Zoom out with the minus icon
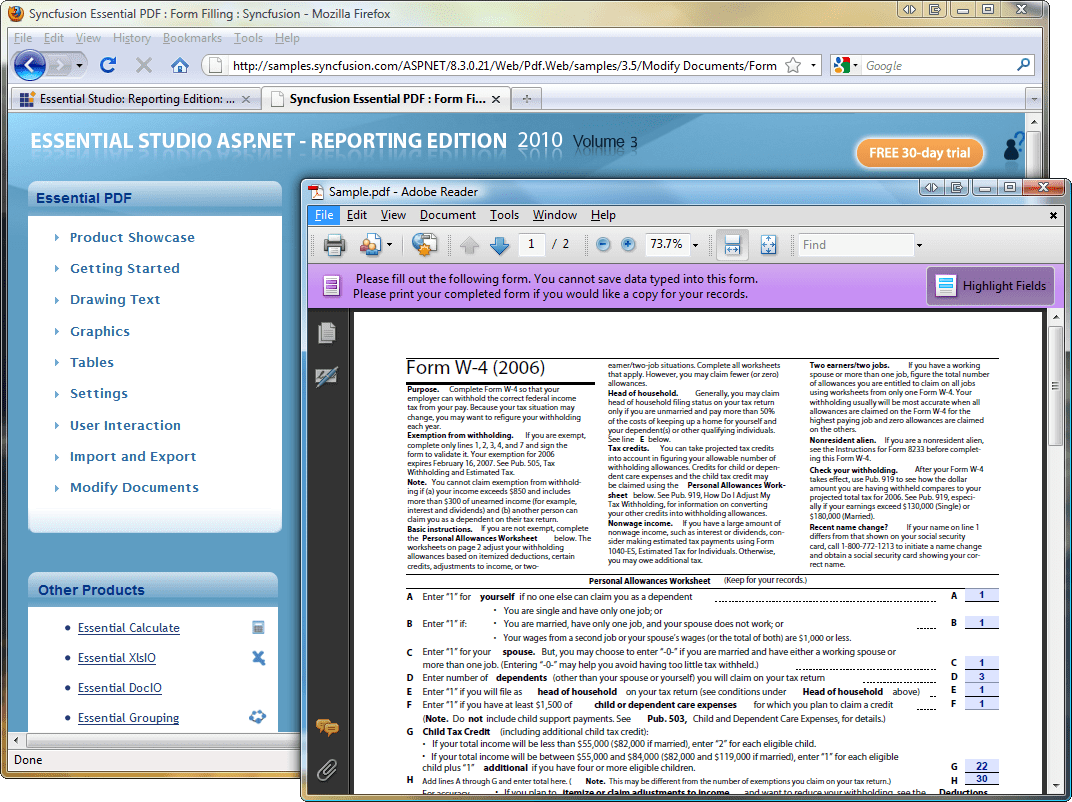The image size is (1072, 802). [603, 244]
